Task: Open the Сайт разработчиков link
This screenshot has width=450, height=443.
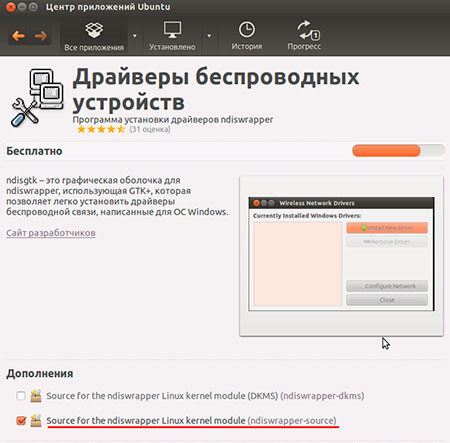Action: [51, 233]
